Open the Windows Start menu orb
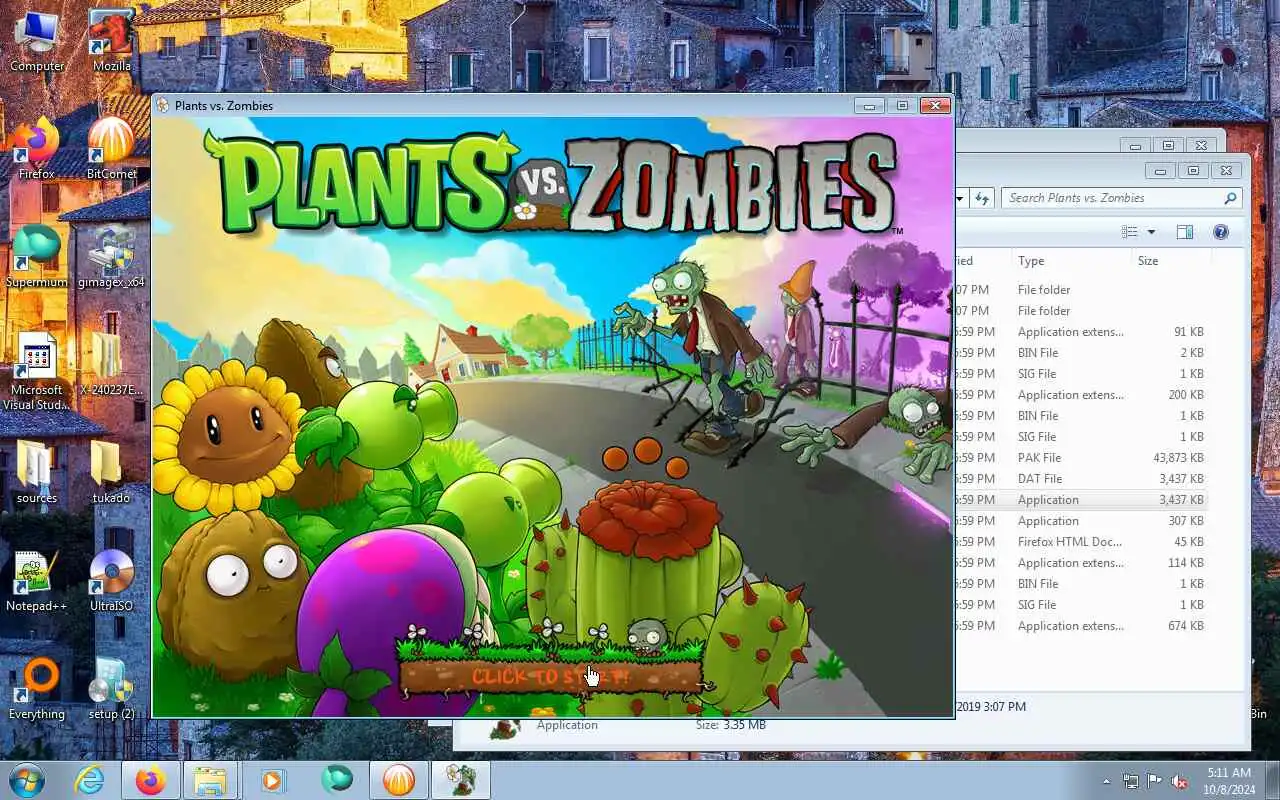Viewport: 1280px width, 800px height. coord(27,780)
